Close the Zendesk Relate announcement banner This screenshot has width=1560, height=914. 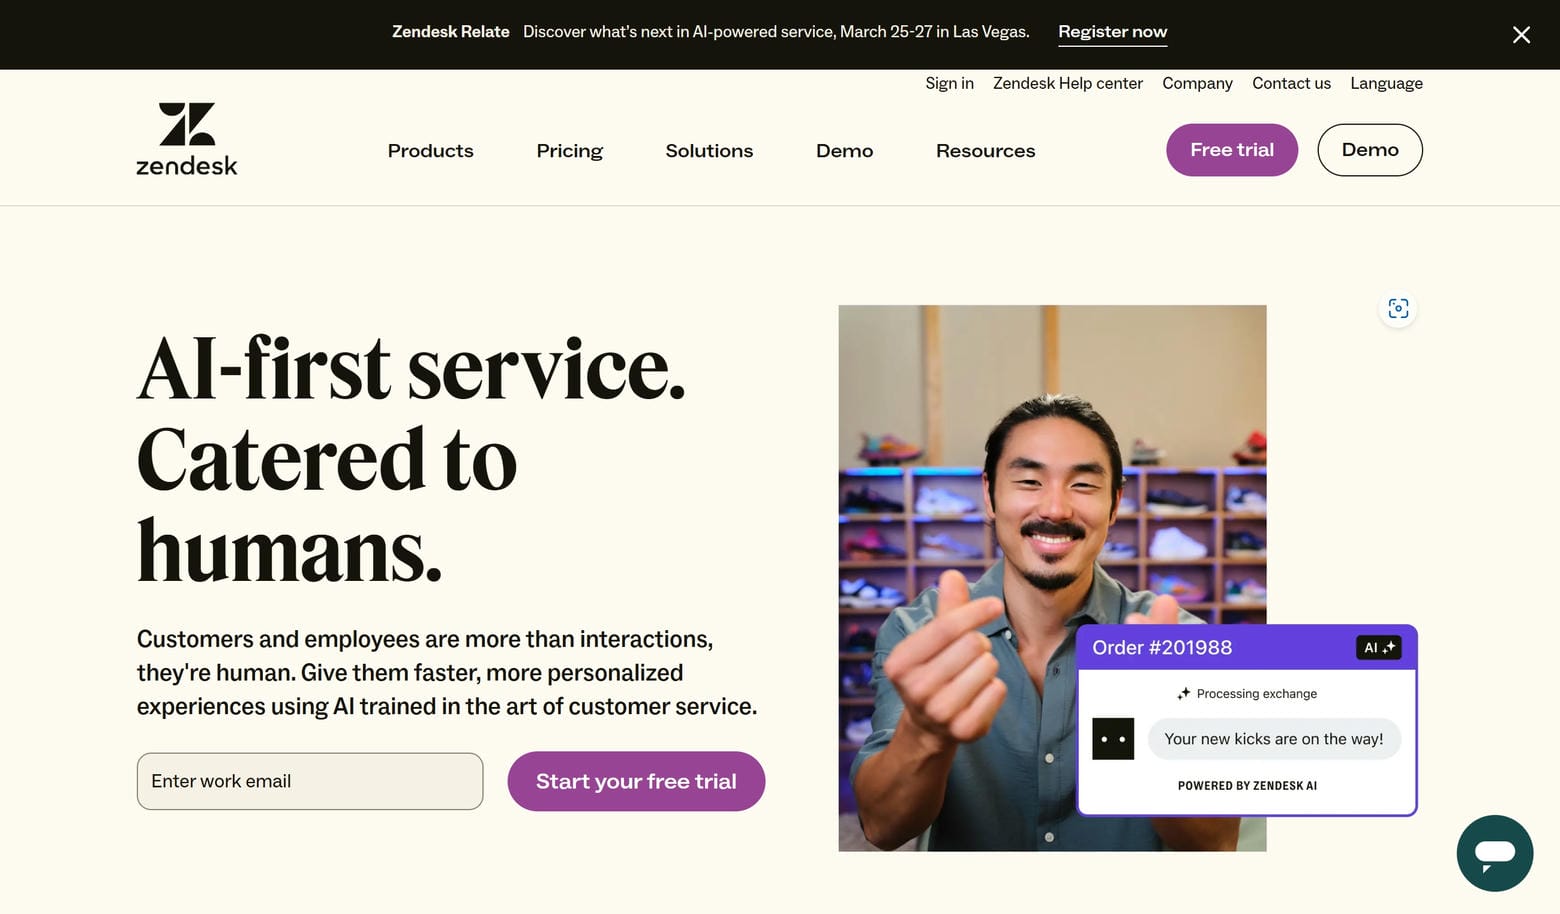[x=1521, y=35]
